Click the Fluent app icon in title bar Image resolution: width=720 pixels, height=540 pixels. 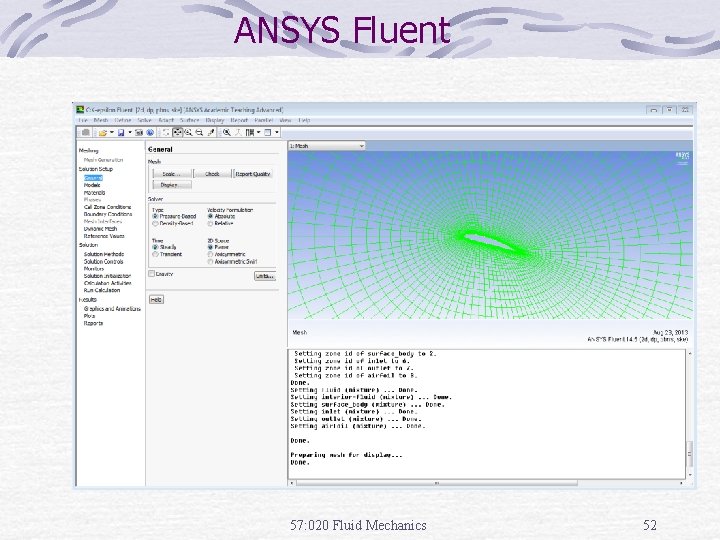tap(80, 110)
